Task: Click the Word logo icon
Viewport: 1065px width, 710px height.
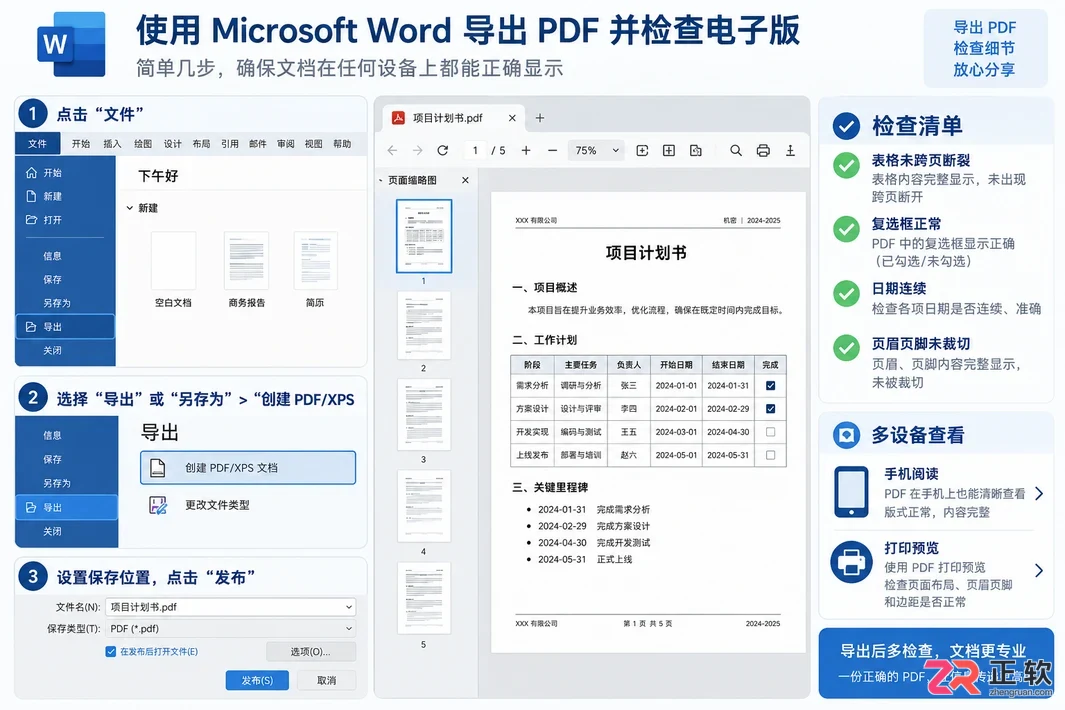Action: [x=71, y=44]
